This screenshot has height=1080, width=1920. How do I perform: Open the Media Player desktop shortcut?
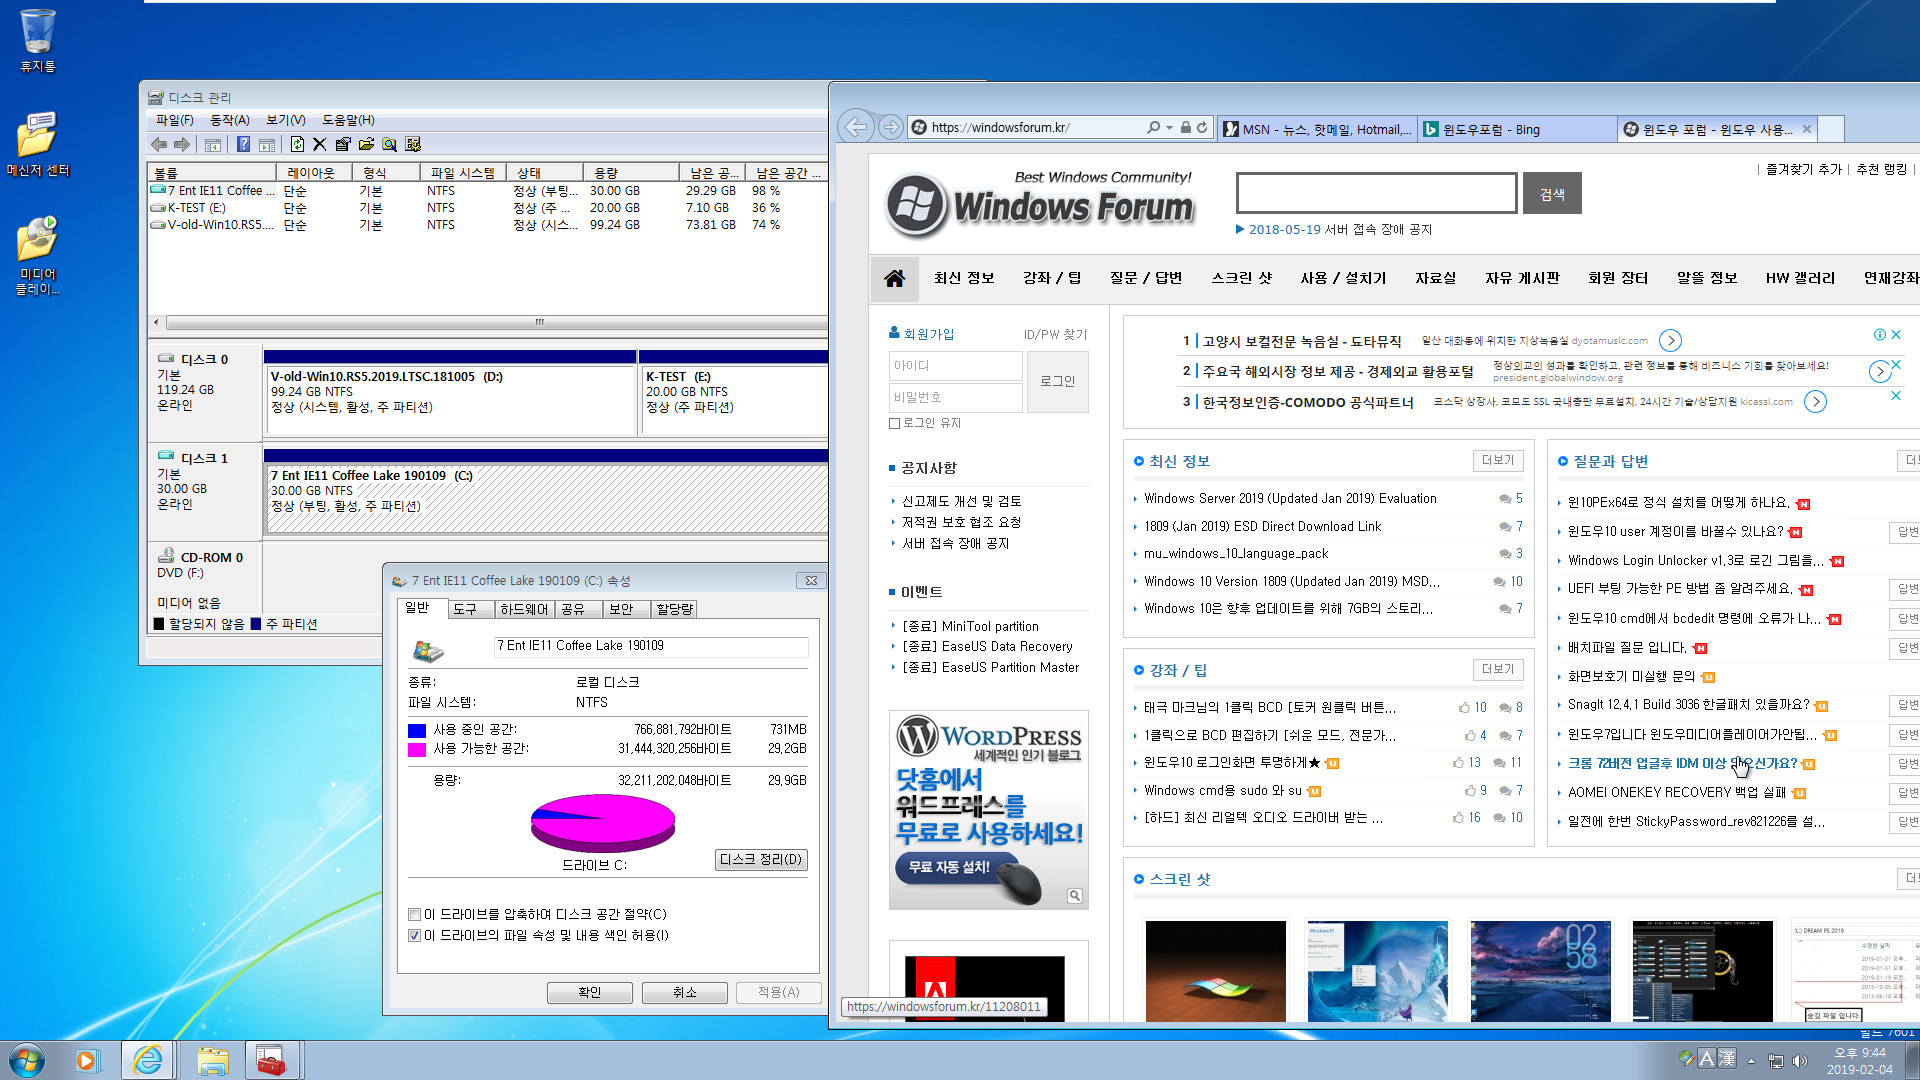coord(38,255)
